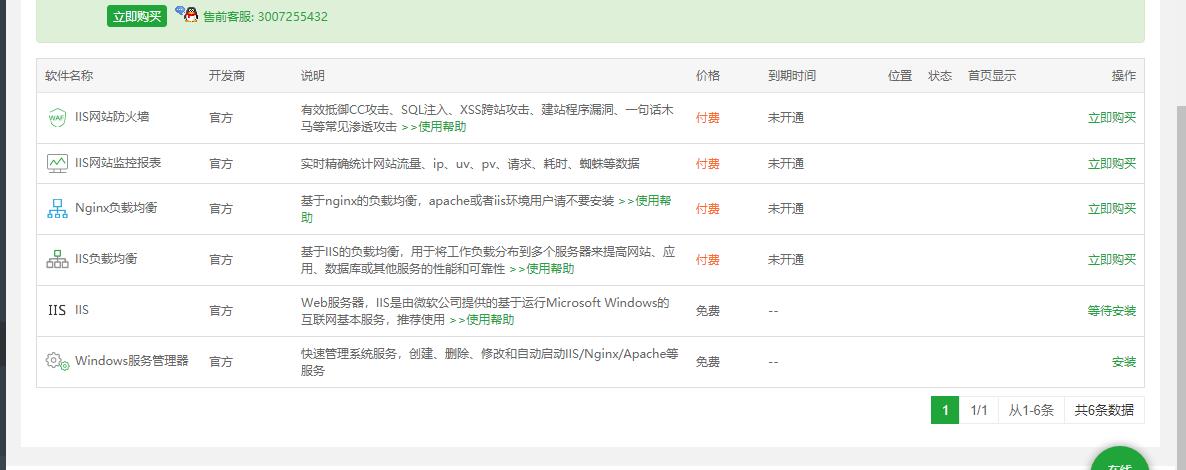The height and width of the screenshot is (470, 1186).
Task: Click the Nginx负载均衡 blue network icon
Action: (x=57, y=208)
